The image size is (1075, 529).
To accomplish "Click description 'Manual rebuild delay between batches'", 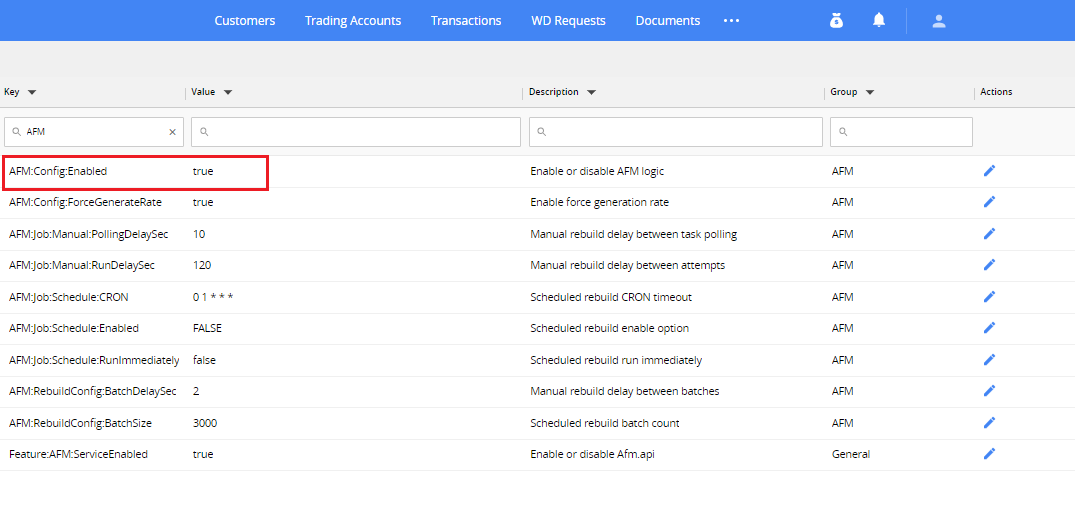I will (625, 391).
